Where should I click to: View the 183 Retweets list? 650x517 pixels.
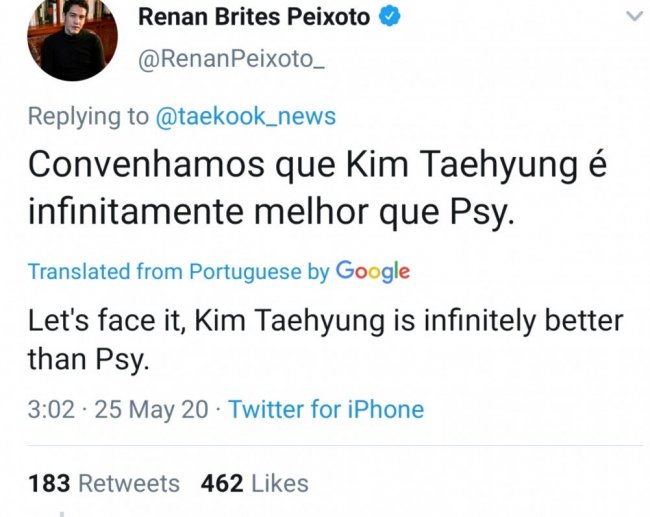104,484
